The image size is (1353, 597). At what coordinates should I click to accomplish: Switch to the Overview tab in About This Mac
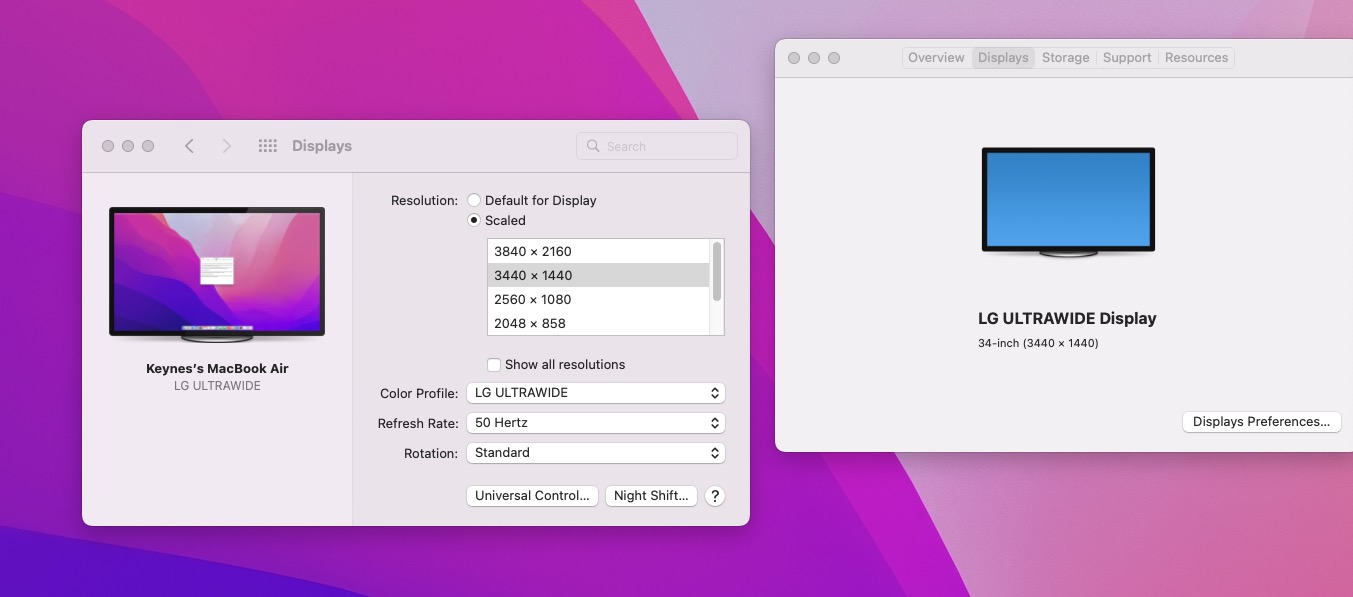936,58
